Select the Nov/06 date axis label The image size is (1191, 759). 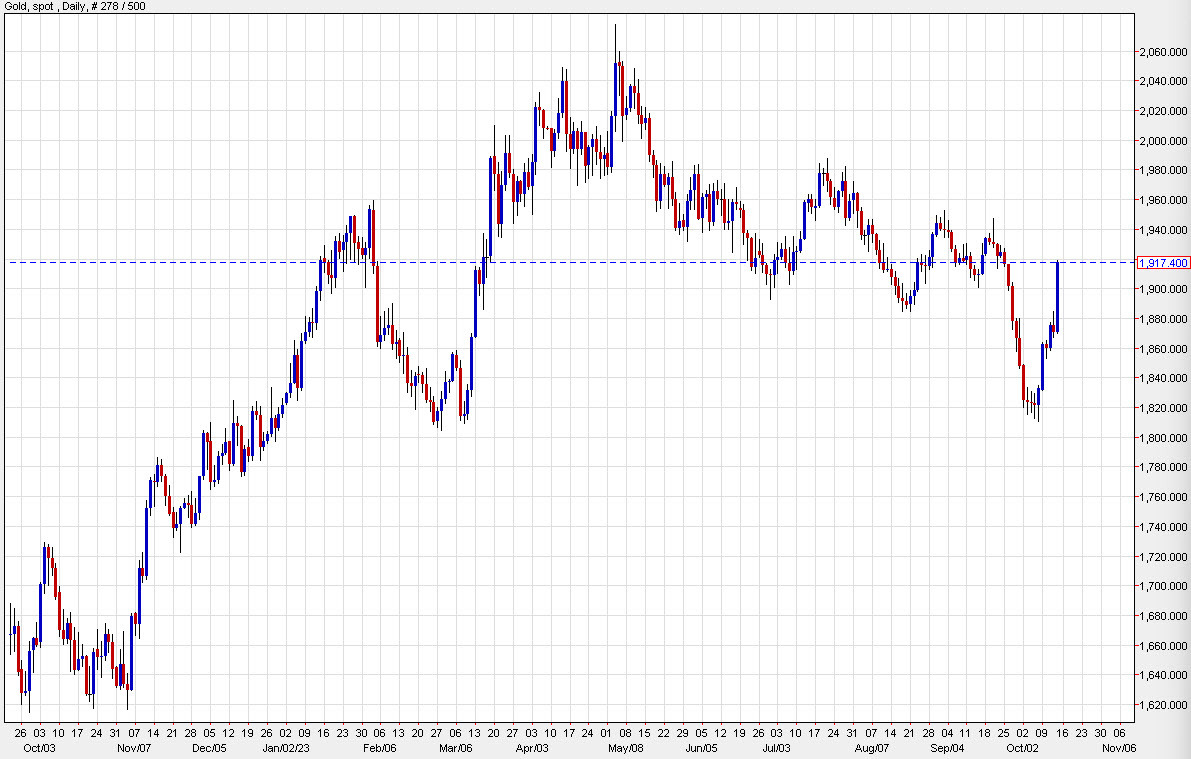click(1118, 746)
